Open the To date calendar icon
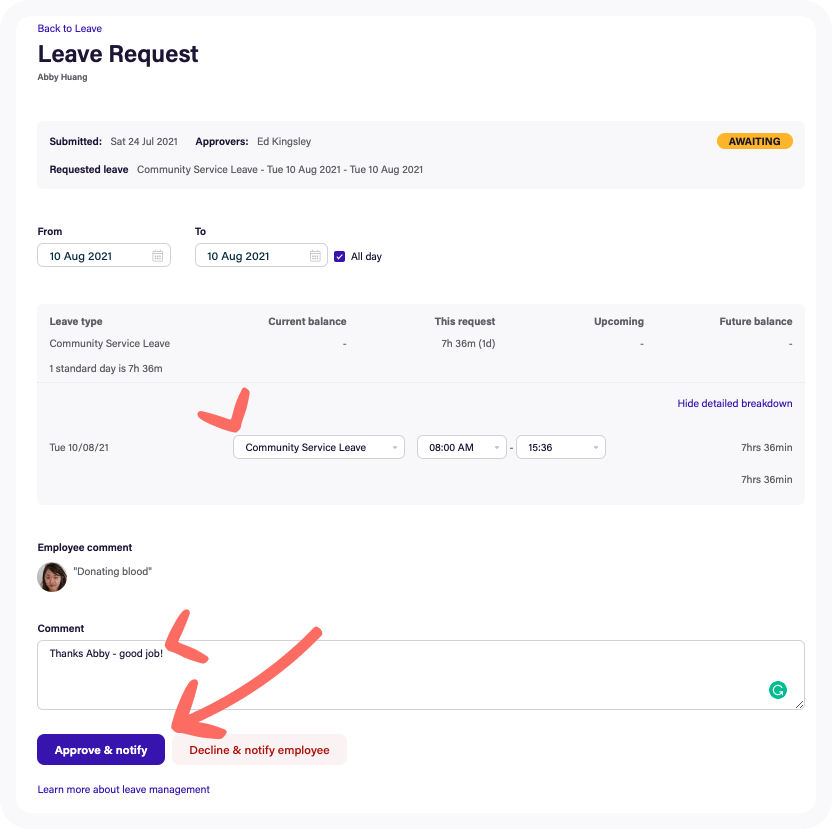 click(x=315, y=256)
